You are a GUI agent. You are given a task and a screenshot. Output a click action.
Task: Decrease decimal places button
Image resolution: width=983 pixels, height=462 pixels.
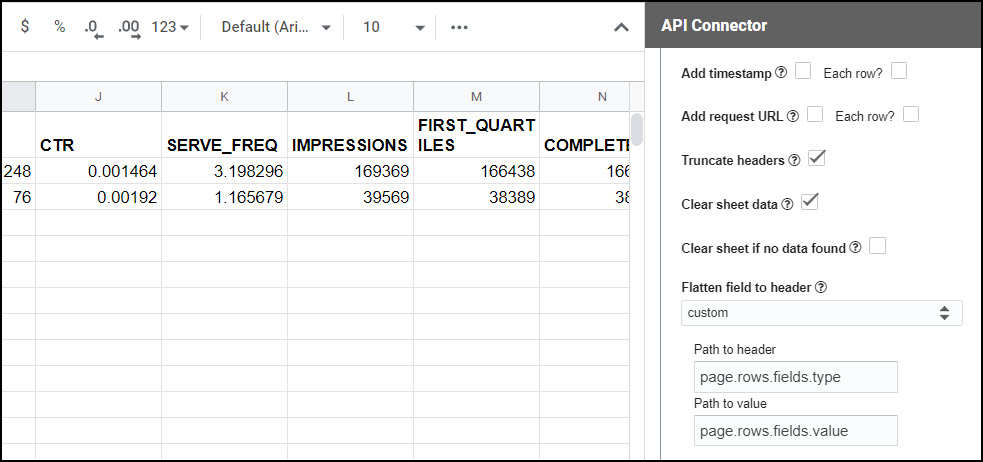pyautogui.click(x=93, y=28)
